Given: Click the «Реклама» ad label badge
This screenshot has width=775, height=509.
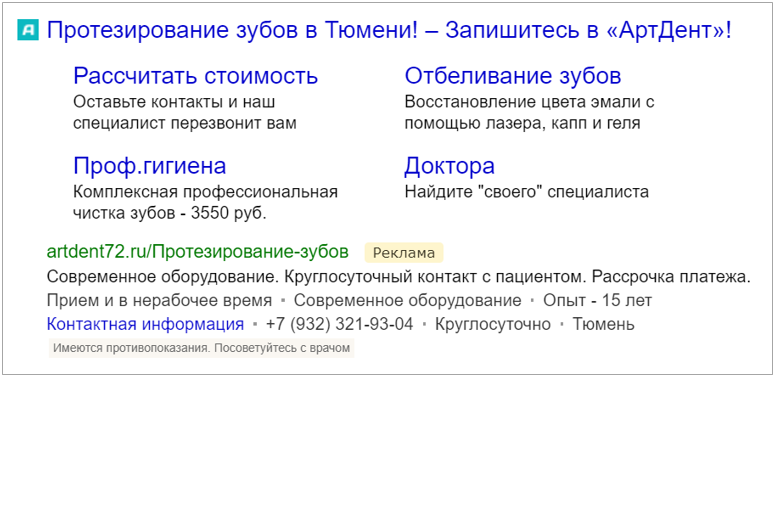Looking at the screenshot, I should coord(404,253).
